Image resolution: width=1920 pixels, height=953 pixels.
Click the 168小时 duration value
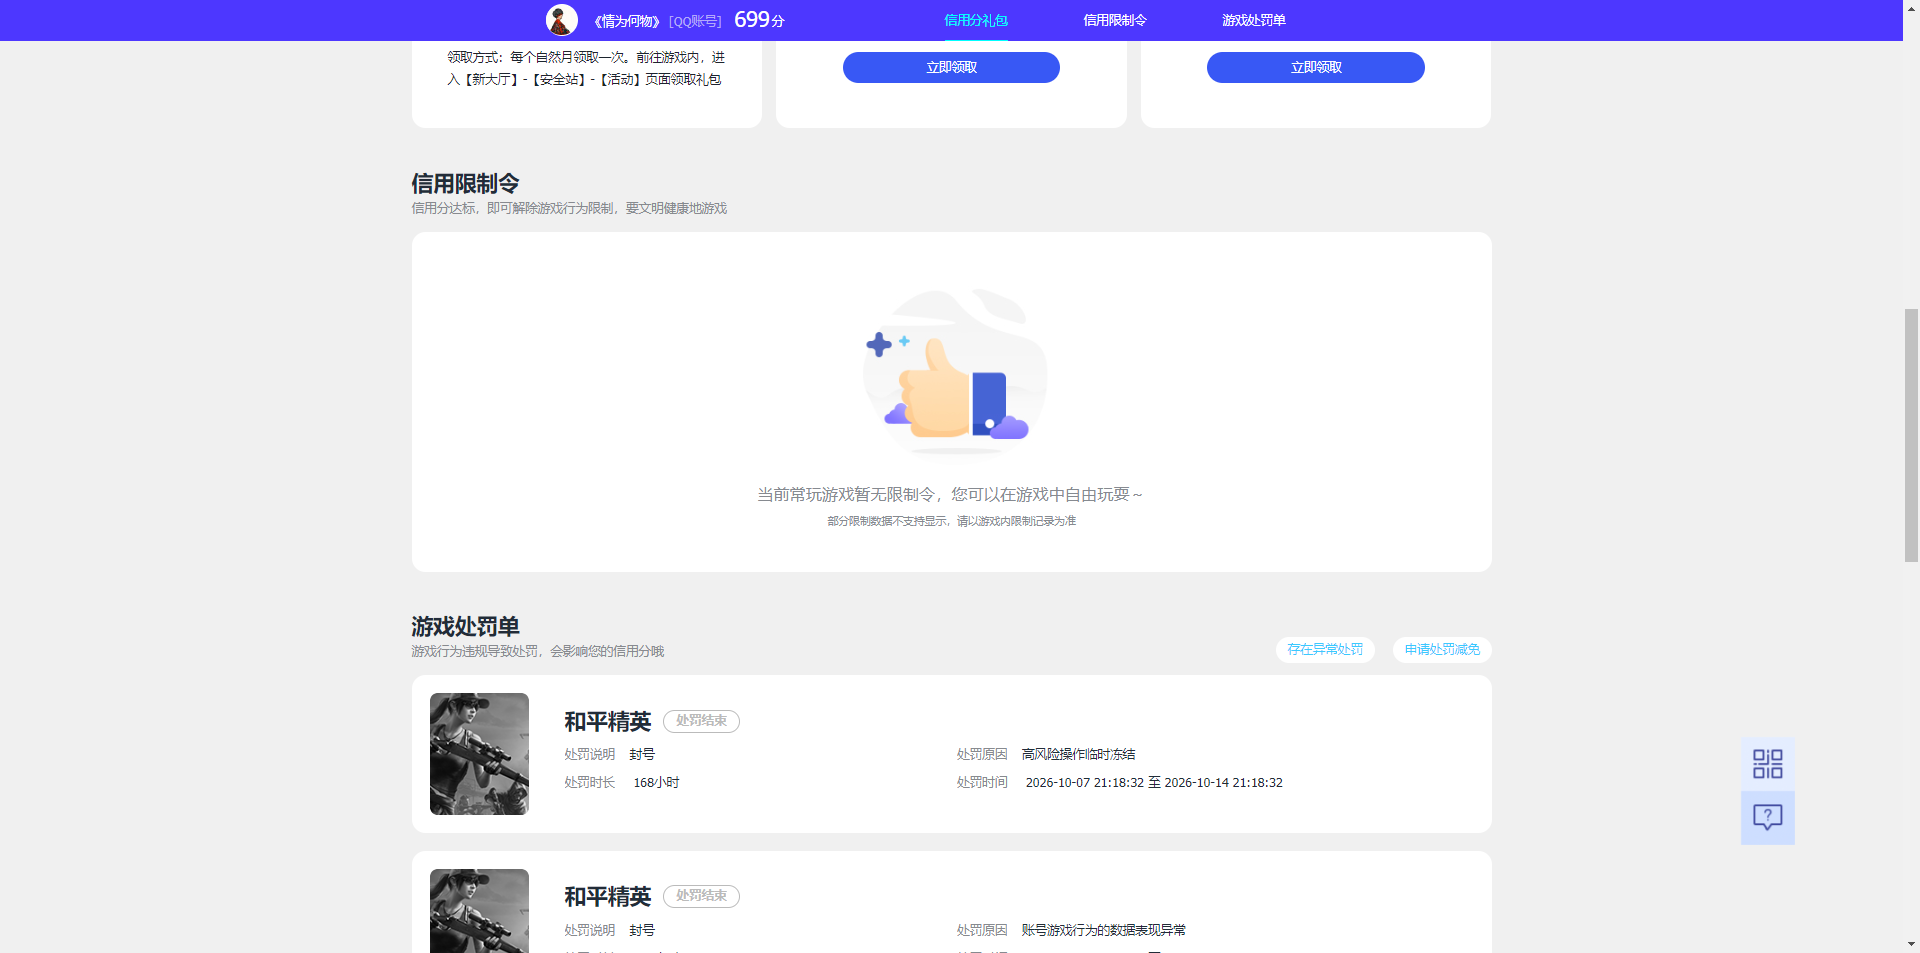point(656,782)
